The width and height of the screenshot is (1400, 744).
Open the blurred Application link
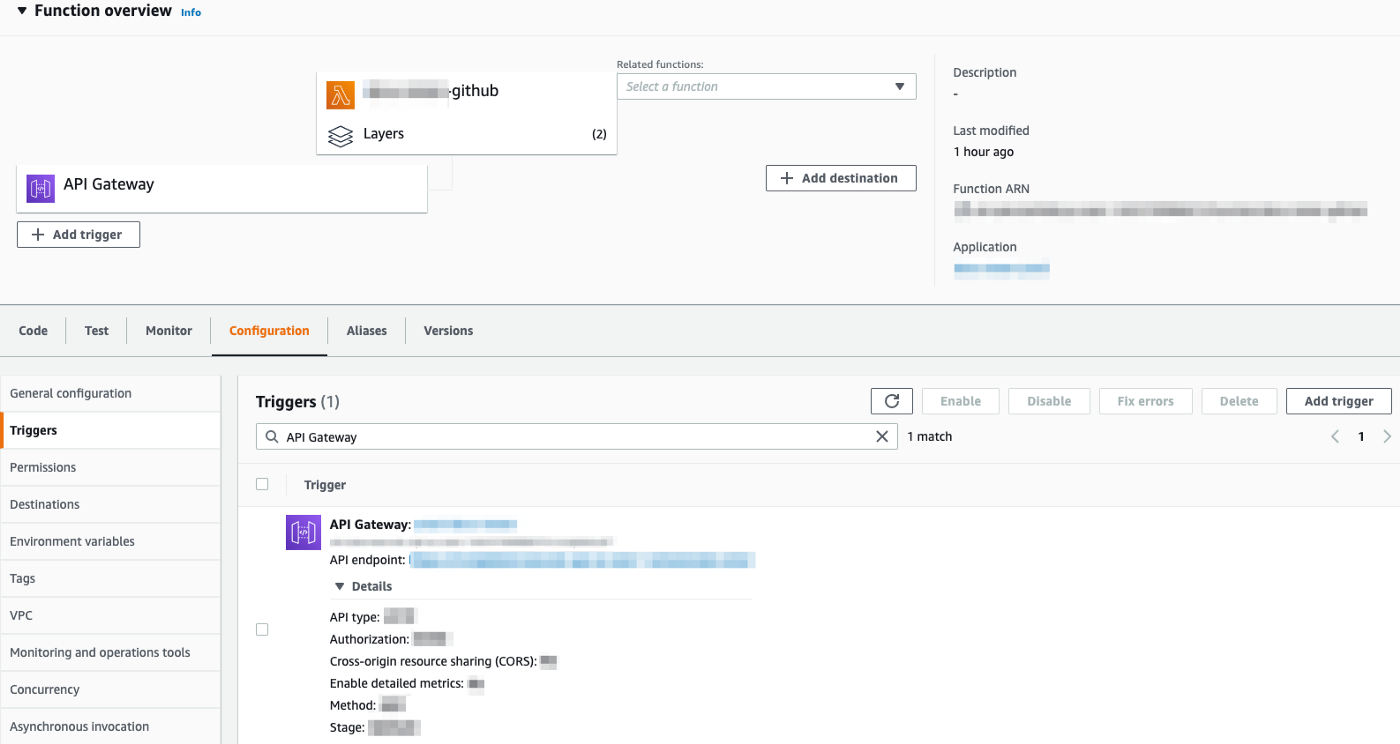tap(1001, 268)
